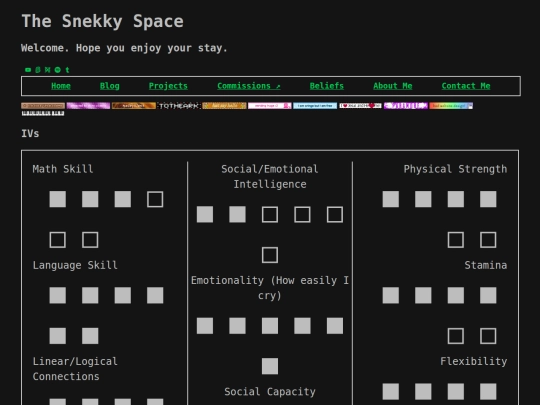The image size is (540, 405).
Task: Click the single empty box above the Emotionality label
Action: click(x=270, y=255)
